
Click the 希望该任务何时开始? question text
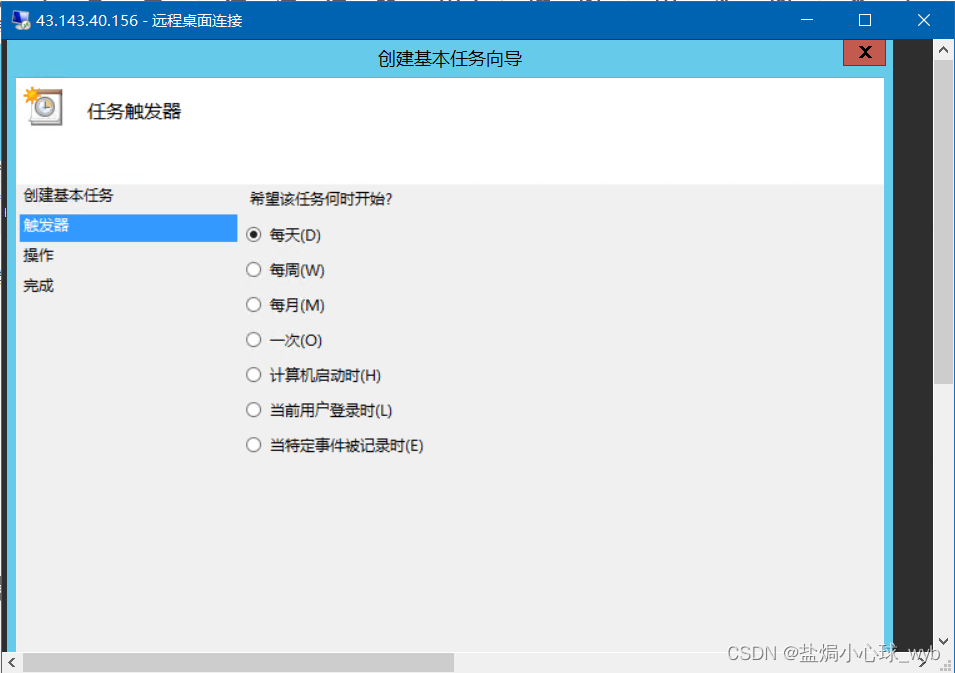coord(321,199)
